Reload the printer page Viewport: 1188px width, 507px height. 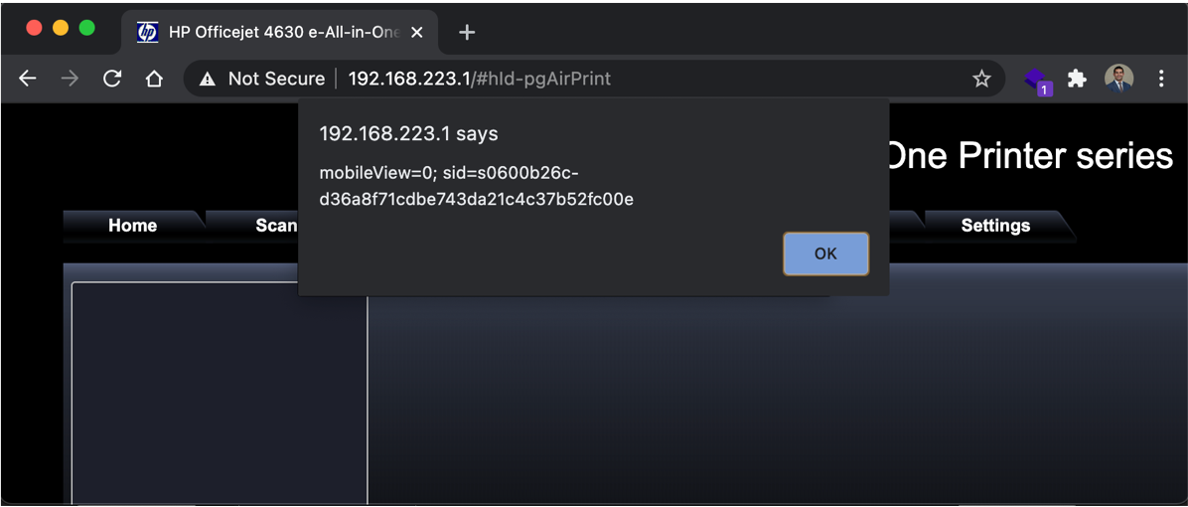pyautogui.click(x=112, y=79)
